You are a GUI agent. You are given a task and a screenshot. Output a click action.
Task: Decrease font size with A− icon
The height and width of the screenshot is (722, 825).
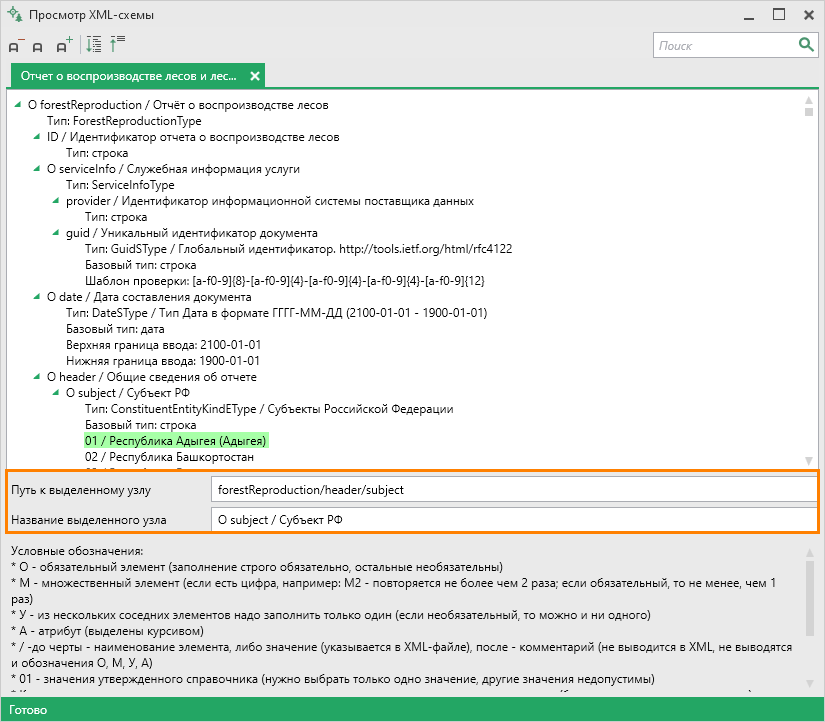(16, 46)
